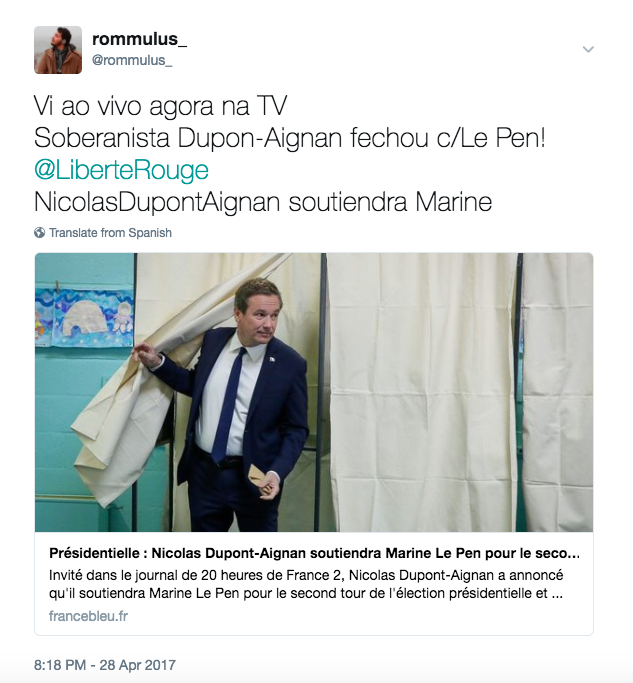
Task: Open the Présidentielle article headline
Action: [314, 553]
